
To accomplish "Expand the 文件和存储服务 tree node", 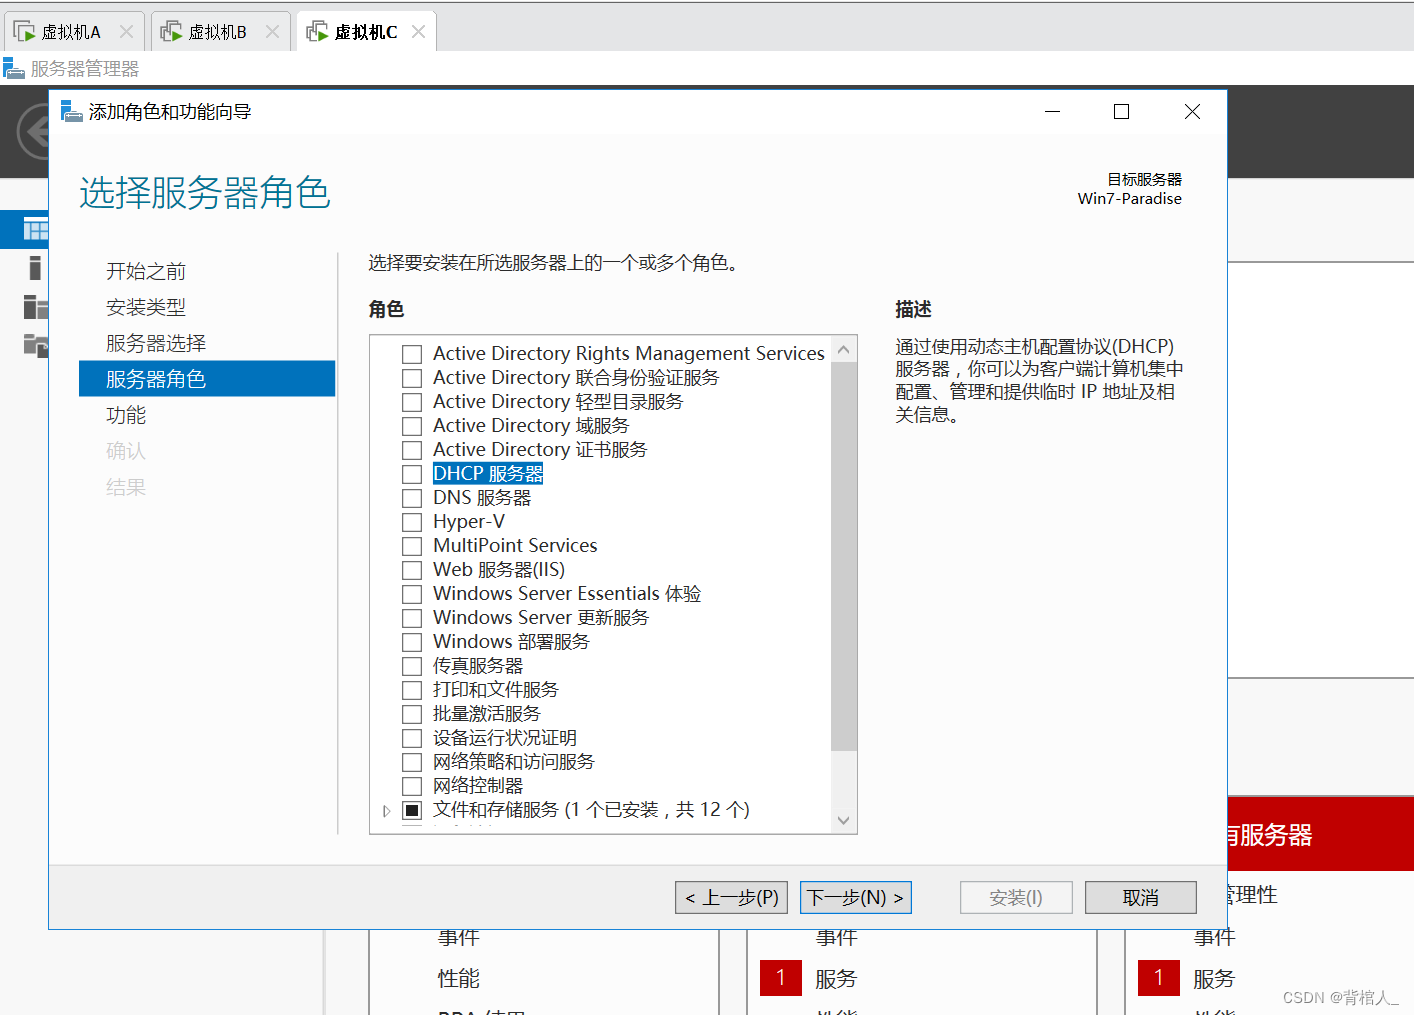I will (386, 811).
